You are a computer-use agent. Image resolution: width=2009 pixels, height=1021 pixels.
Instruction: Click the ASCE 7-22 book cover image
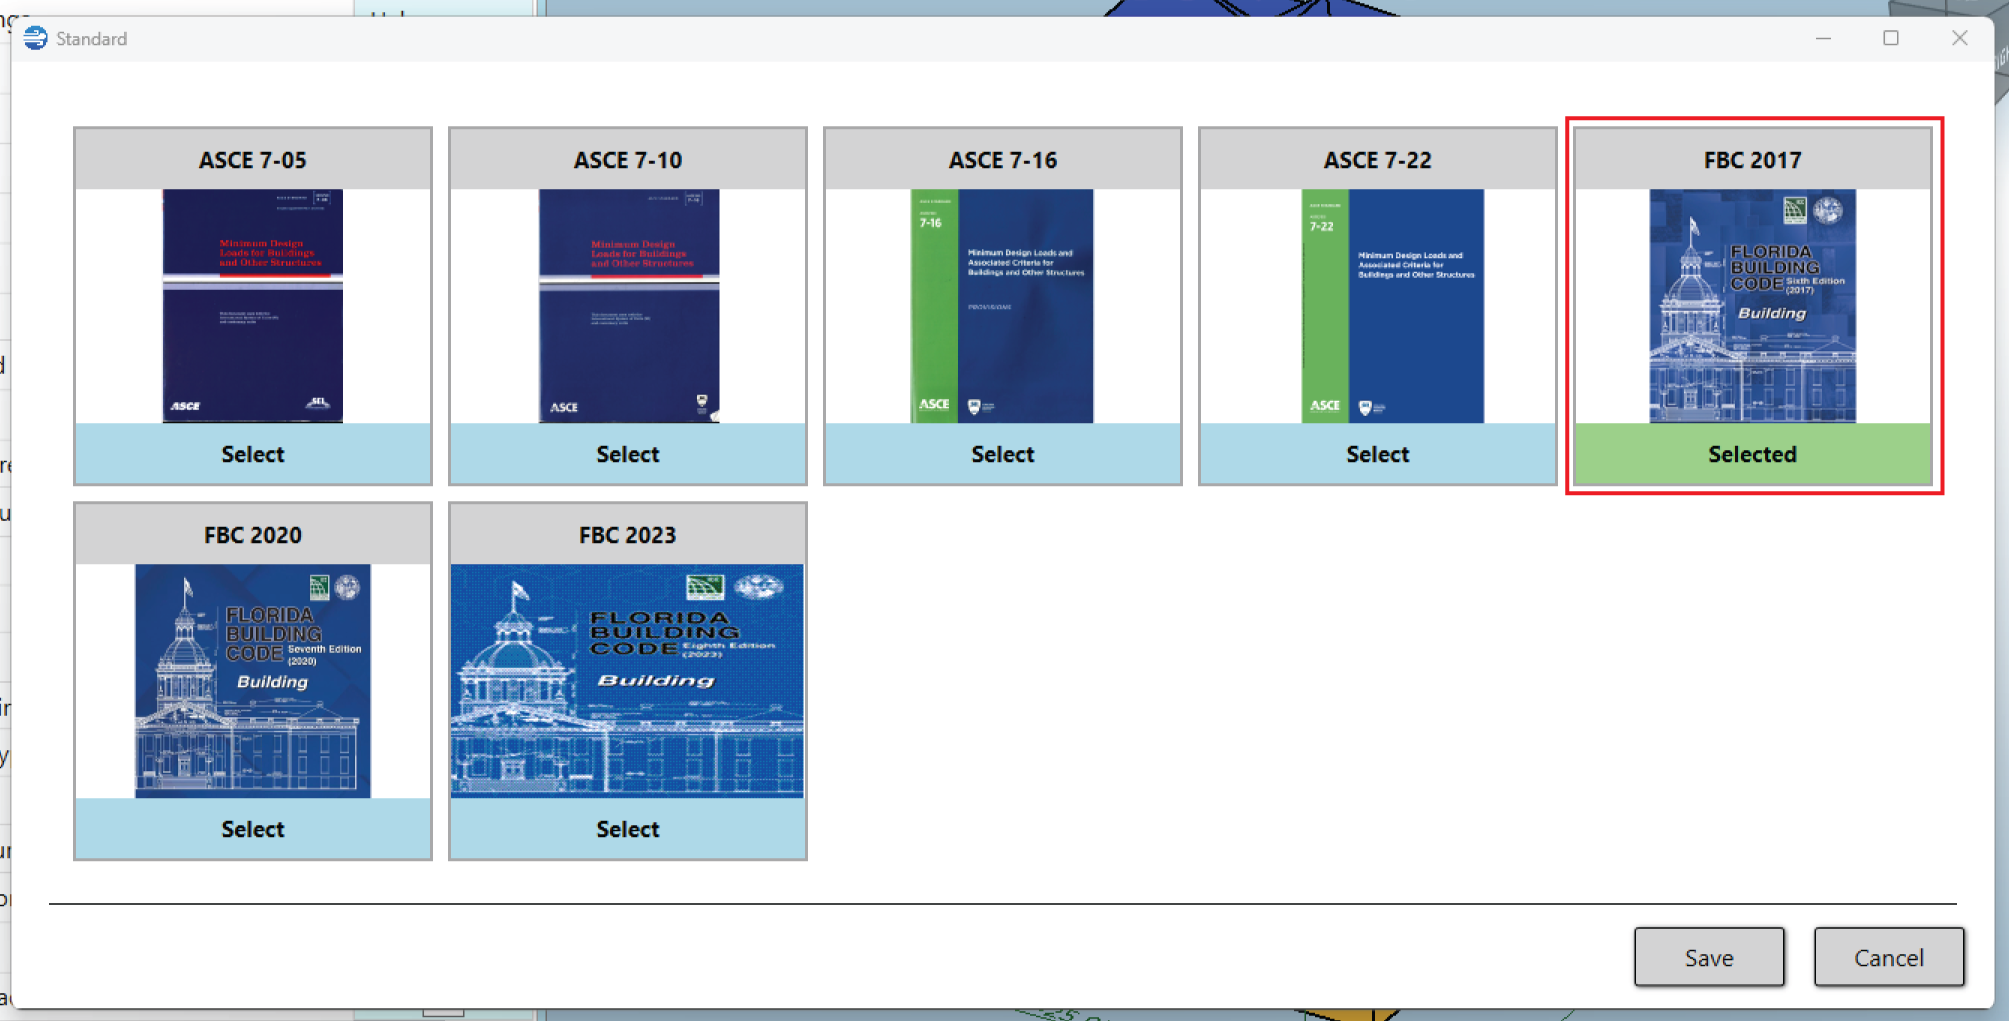pos(1392,305)
